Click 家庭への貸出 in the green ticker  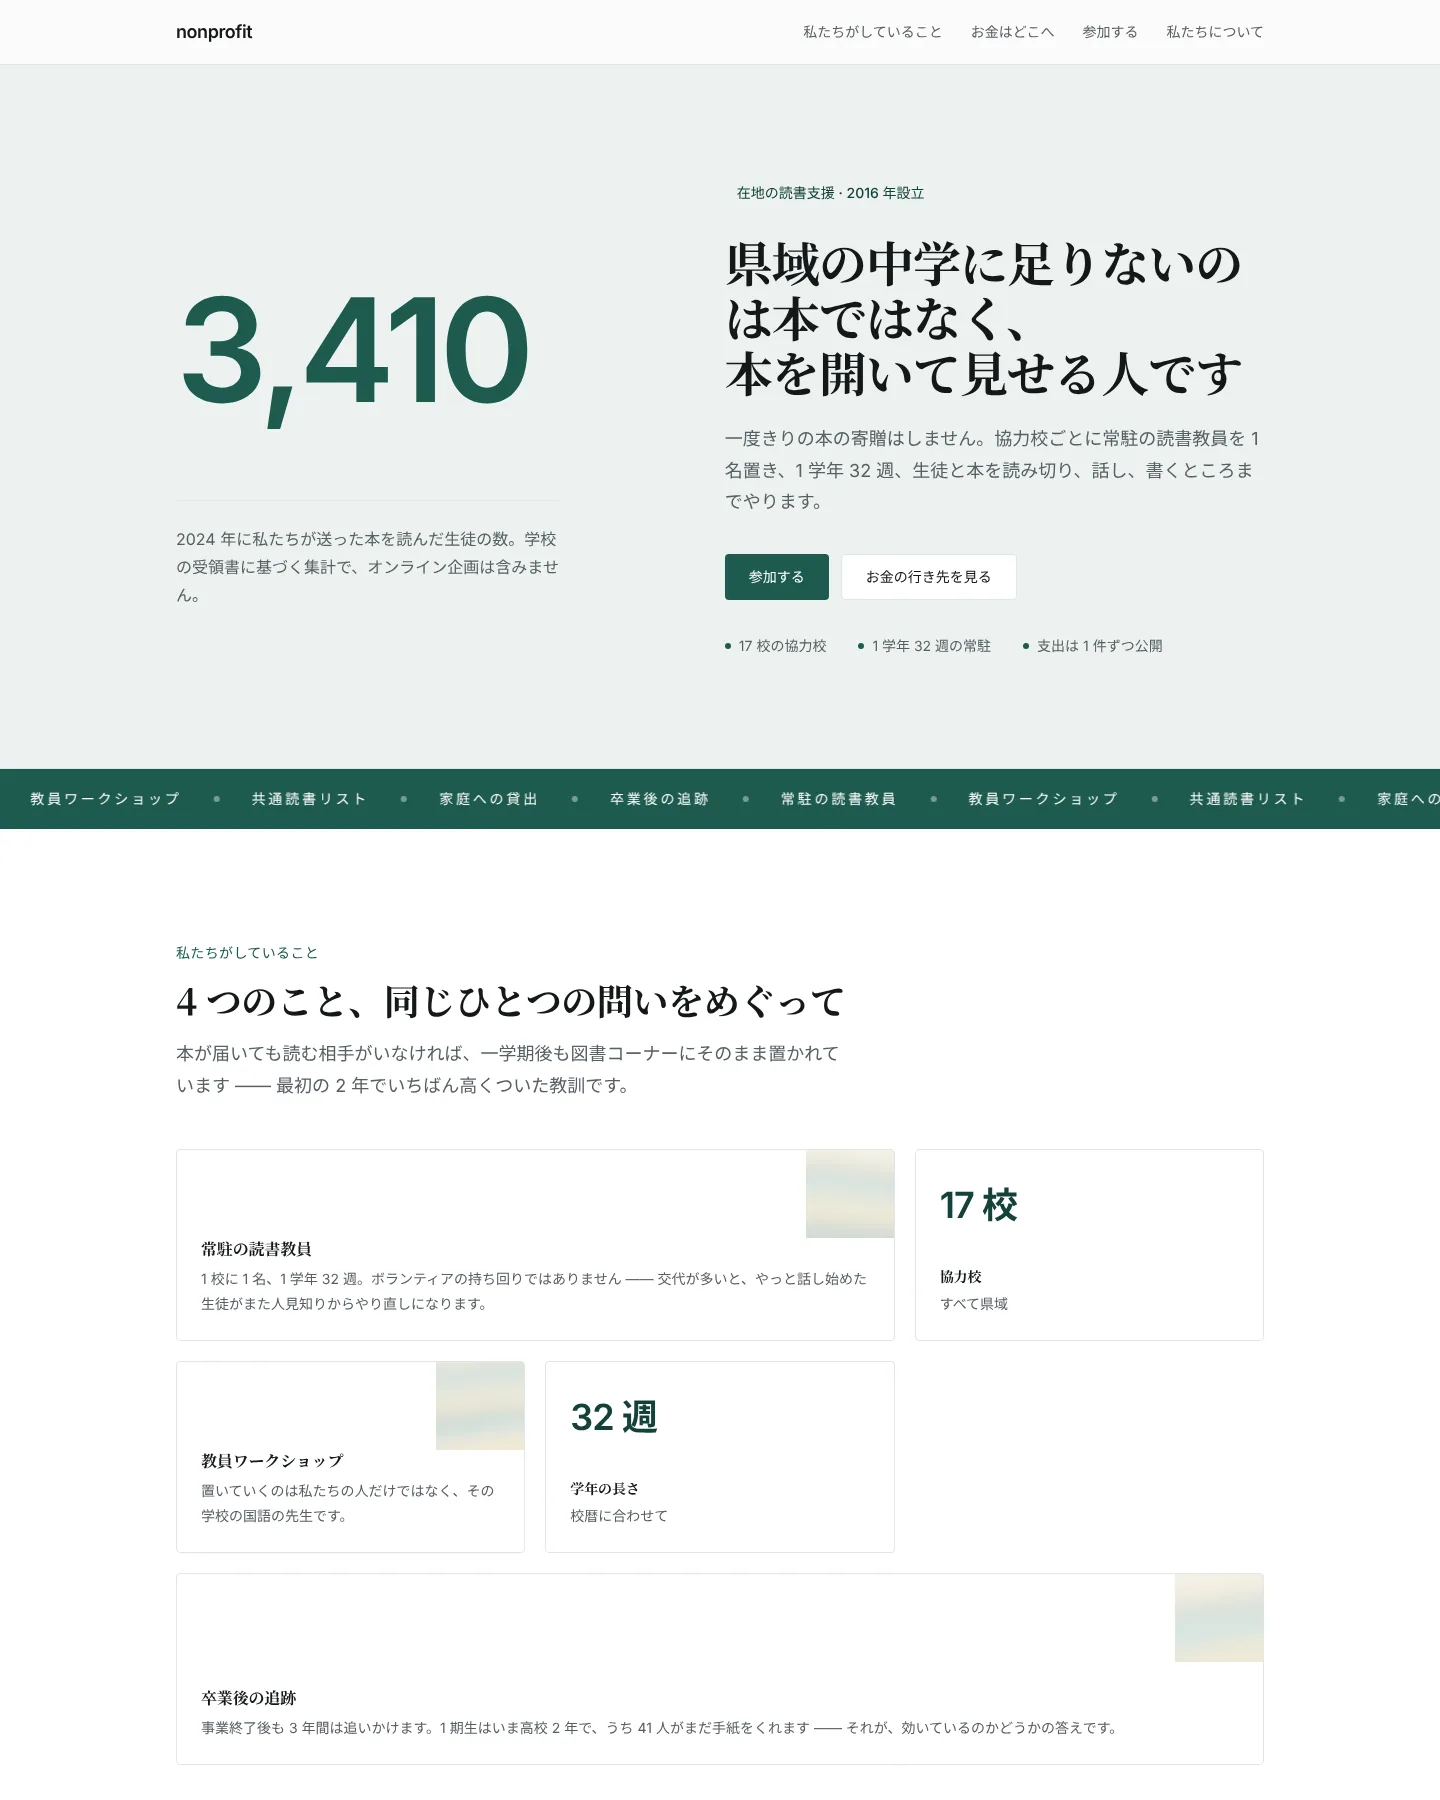click(x=489, y=799)
